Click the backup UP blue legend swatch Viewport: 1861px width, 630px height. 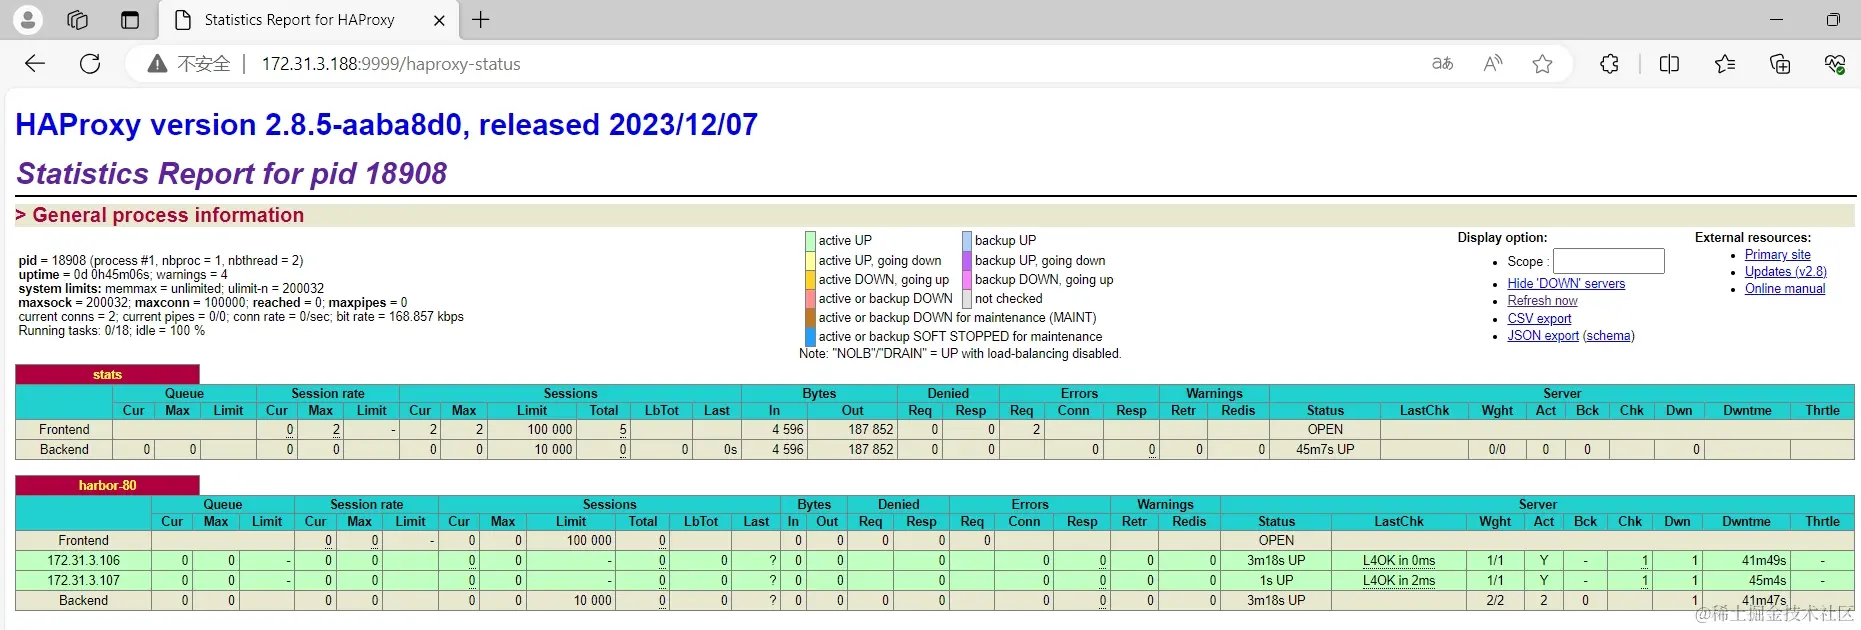click(x=967, y=241)
